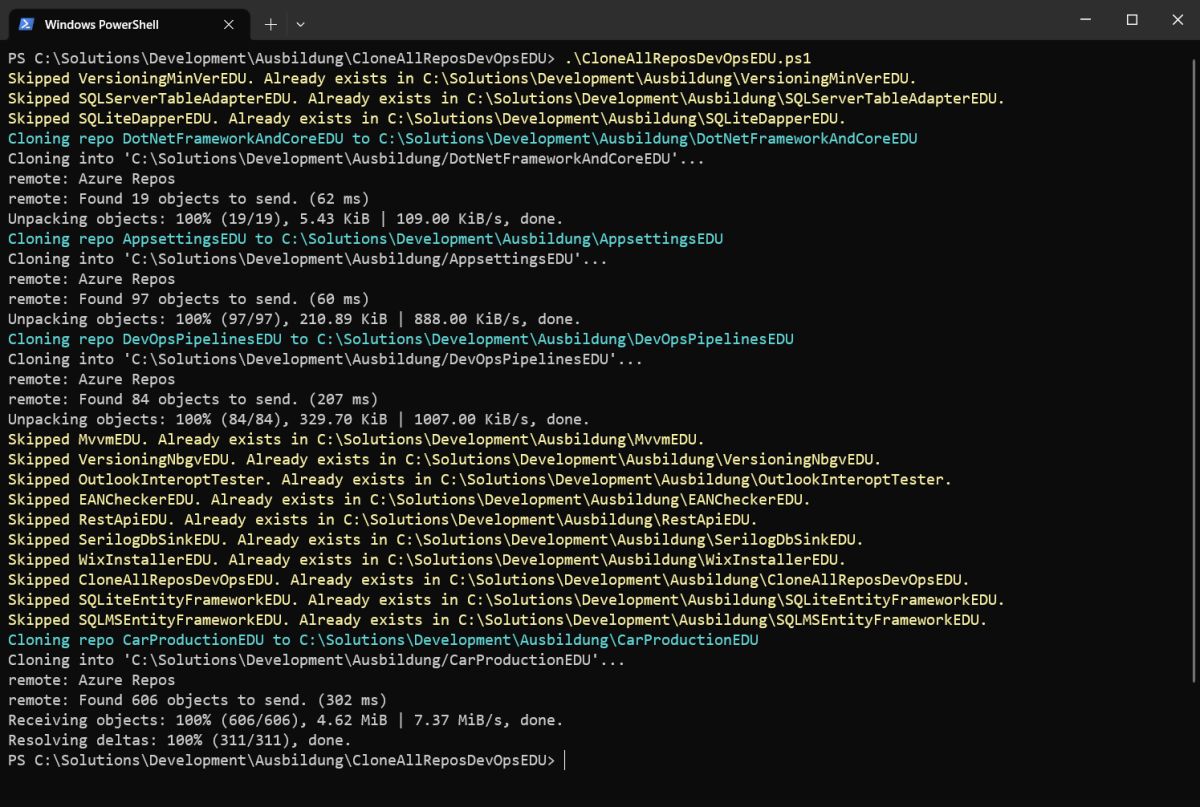
Task: Close the terminal window
Action: [1177, 20]
